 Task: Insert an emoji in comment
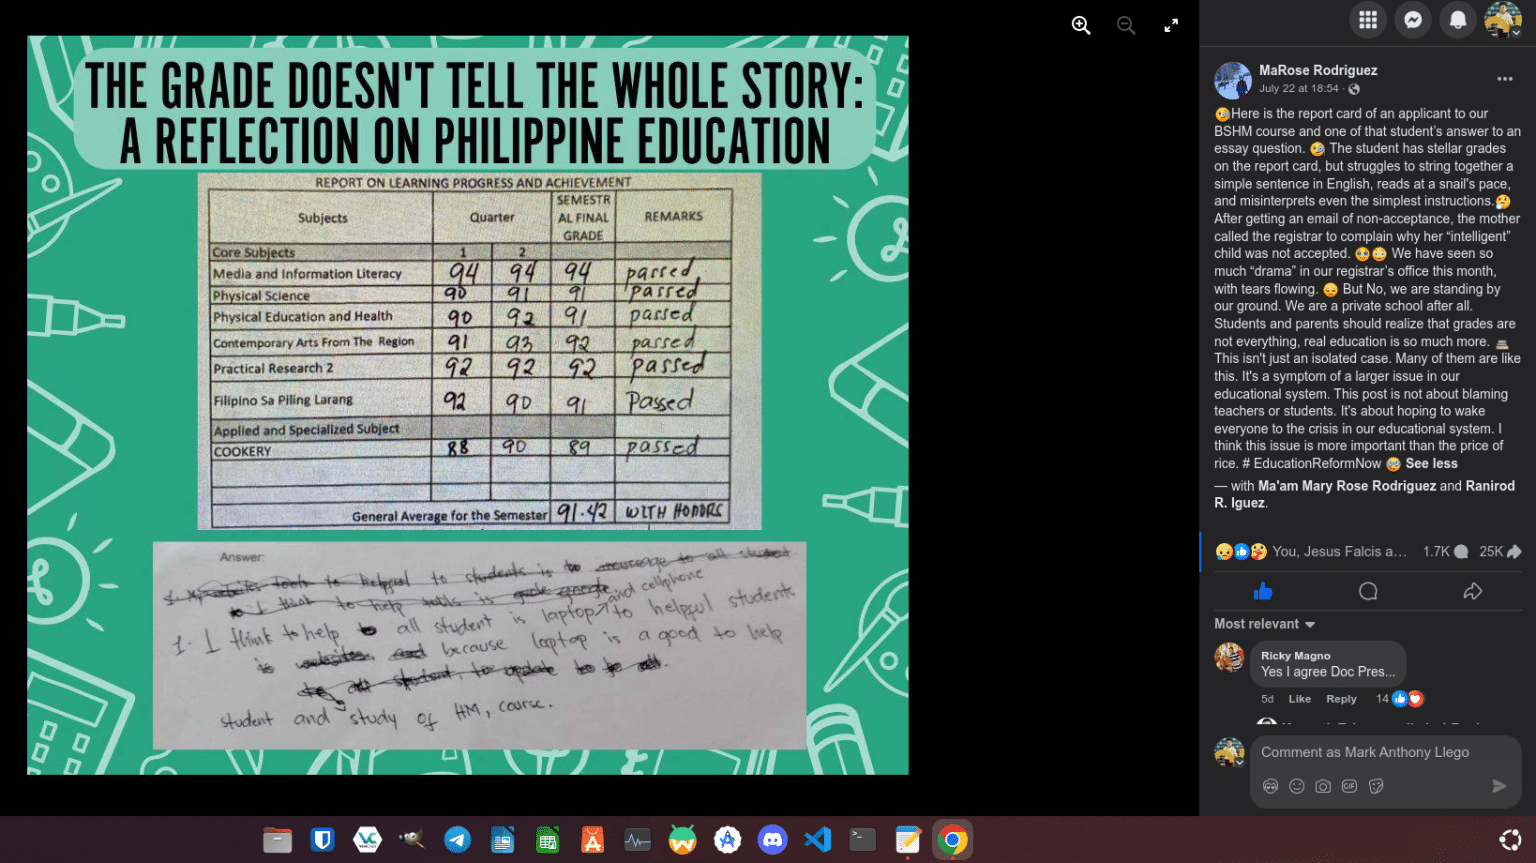coord(1297,786)
